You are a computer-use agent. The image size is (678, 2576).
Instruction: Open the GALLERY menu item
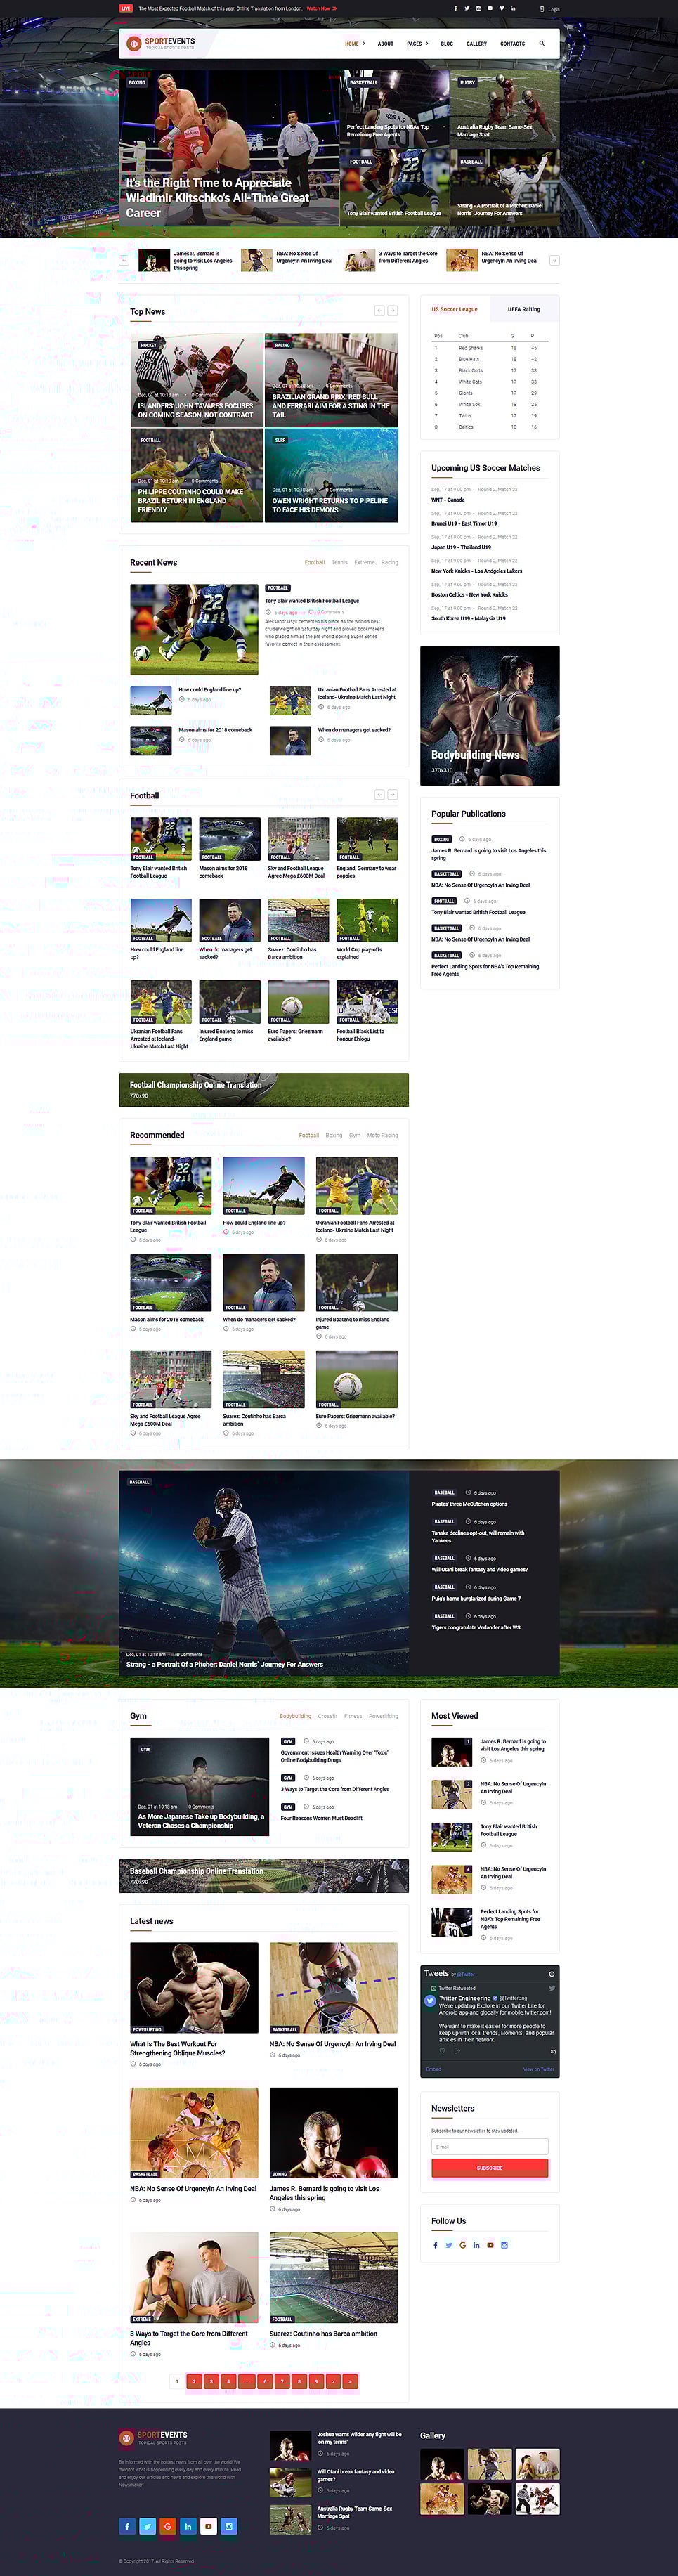477,44
